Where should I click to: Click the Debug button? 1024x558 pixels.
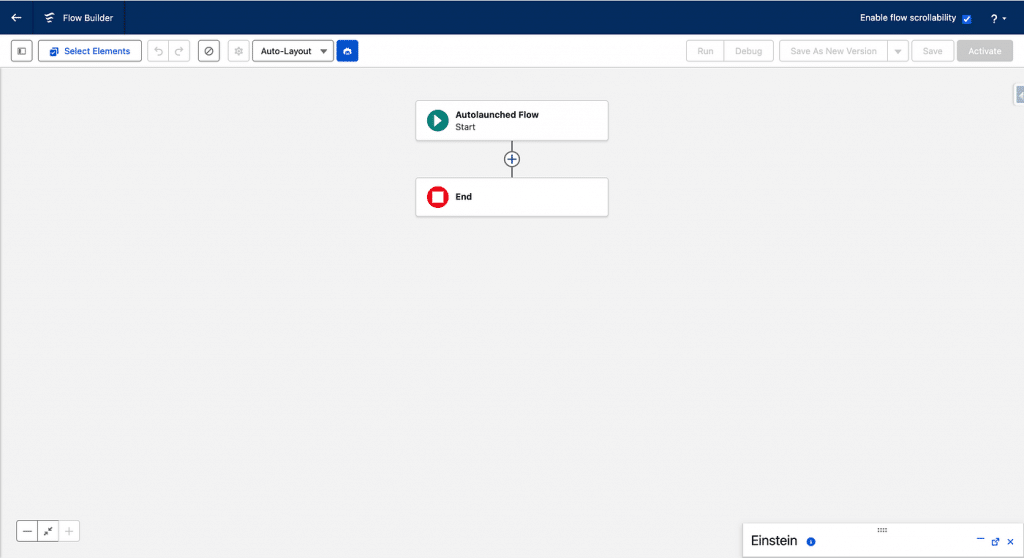[748, 51]
